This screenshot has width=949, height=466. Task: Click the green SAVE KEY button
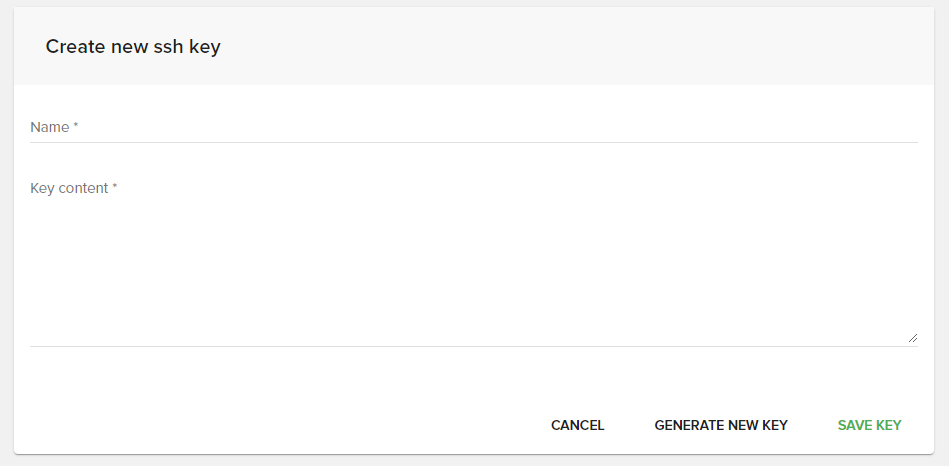869,425
